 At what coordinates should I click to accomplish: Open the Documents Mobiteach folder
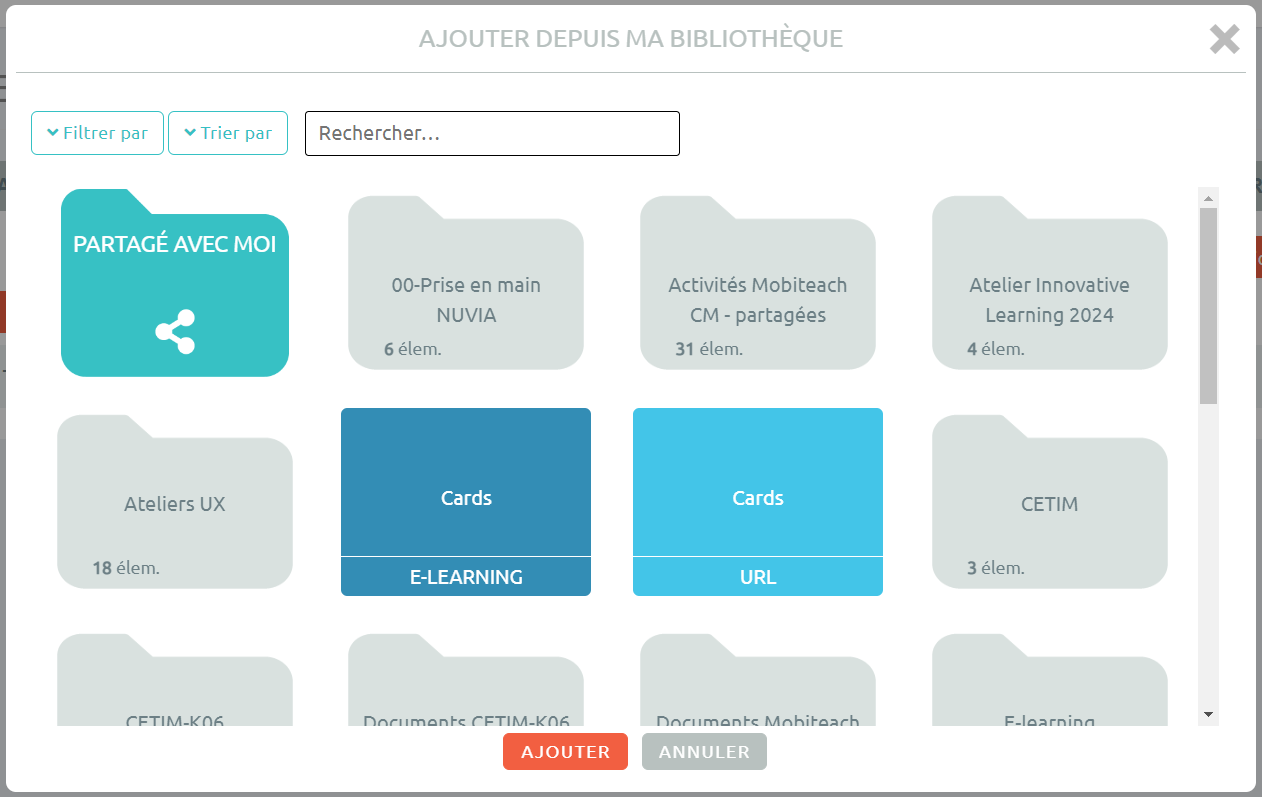coord(758,680)
